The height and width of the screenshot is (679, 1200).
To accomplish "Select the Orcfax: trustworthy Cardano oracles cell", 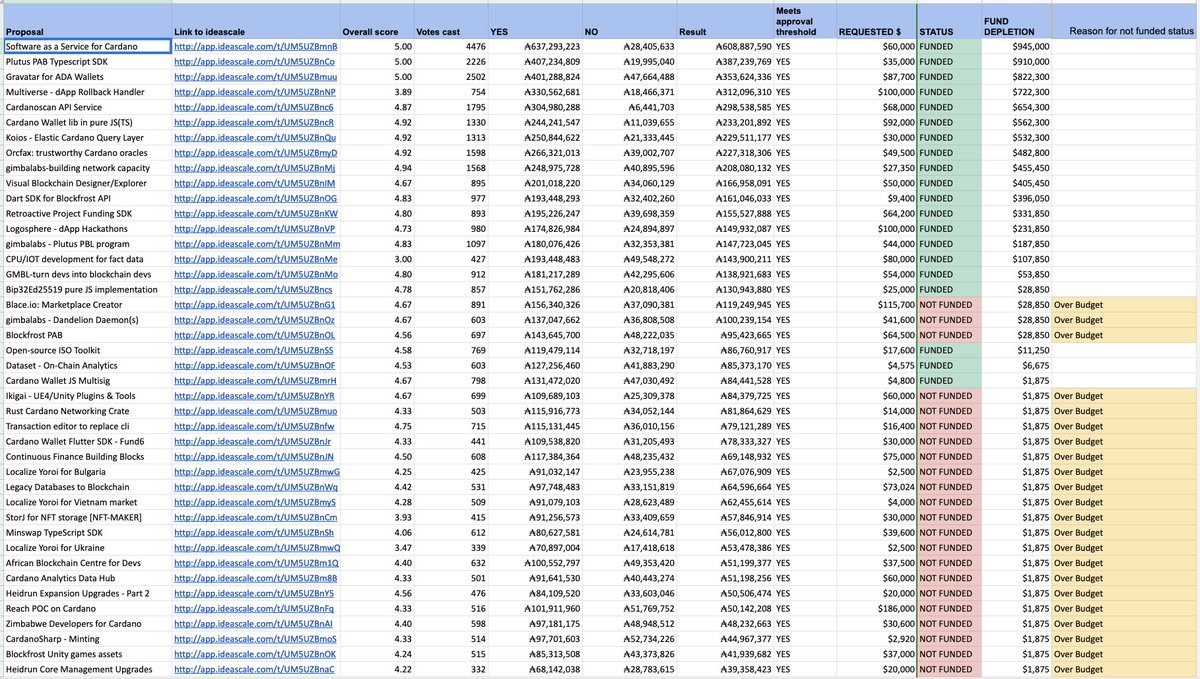I will coord(85,153).
